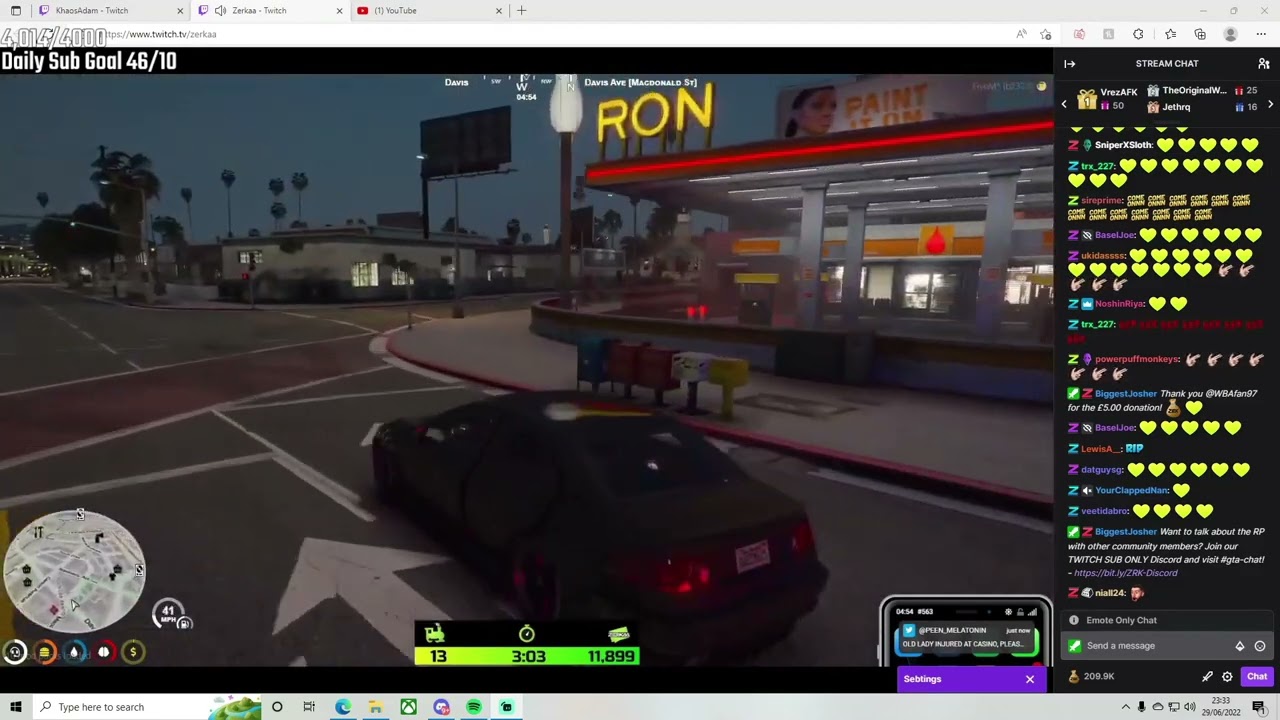The width and height of the screenshot is (1280, 720).
Task: Click the pink extension icon in toolbar
Action: [x=1079, y=34]
